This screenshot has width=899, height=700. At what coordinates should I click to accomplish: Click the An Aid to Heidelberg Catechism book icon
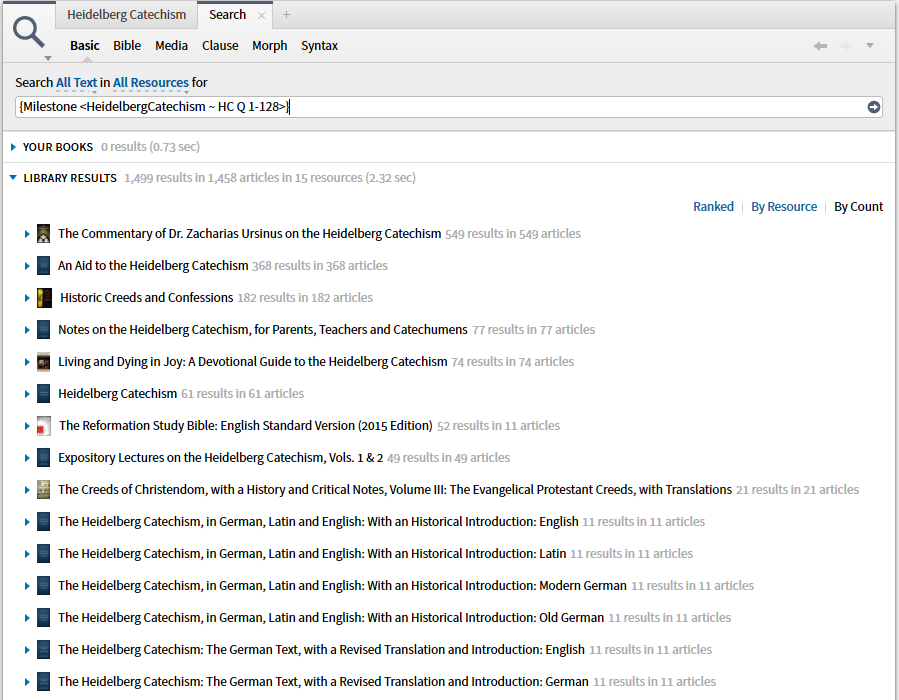point(44,265)
